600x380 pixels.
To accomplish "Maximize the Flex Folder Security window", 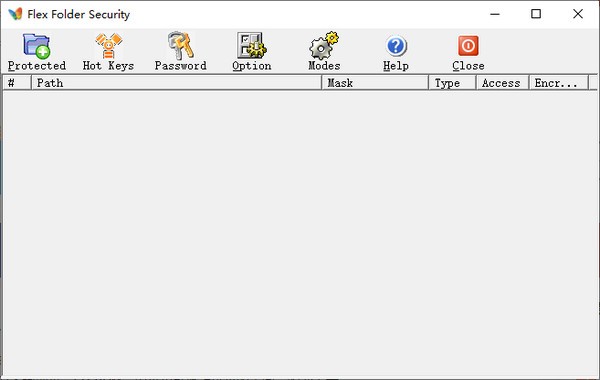I will click(536, 14).
